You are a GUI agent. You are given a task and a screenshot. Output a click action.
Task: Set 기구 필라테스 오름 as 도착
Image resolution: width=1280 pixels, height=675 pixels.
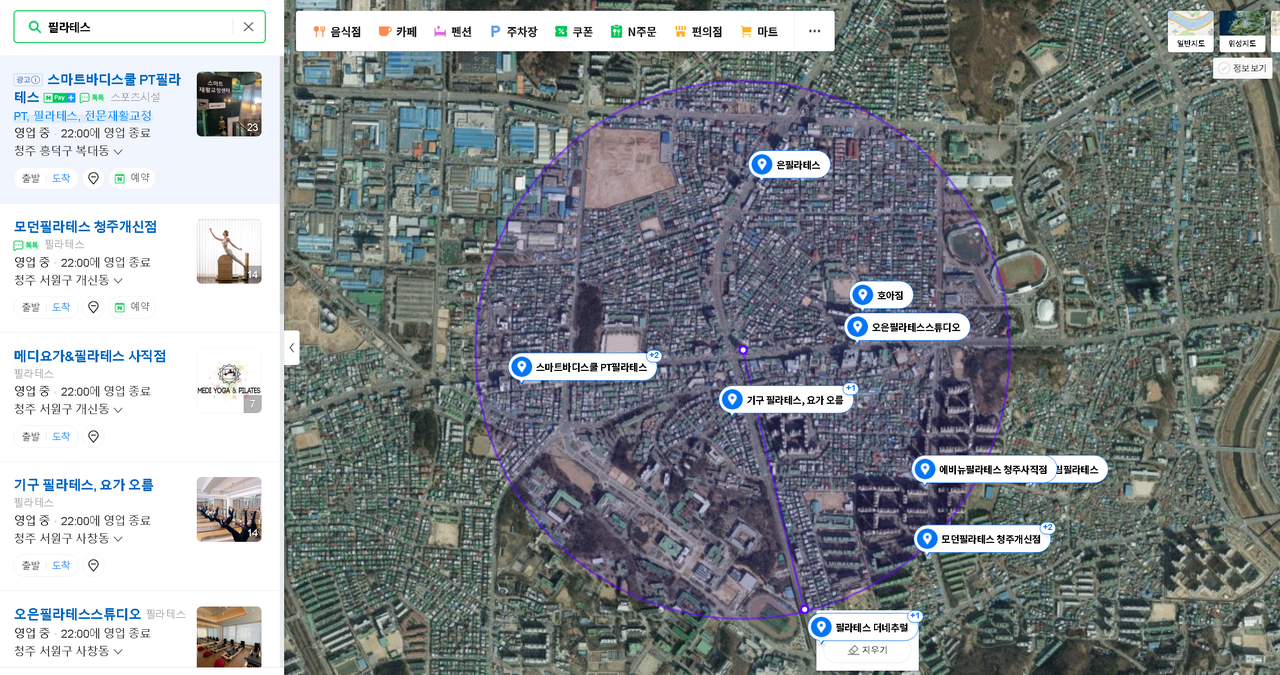[61, 565]
